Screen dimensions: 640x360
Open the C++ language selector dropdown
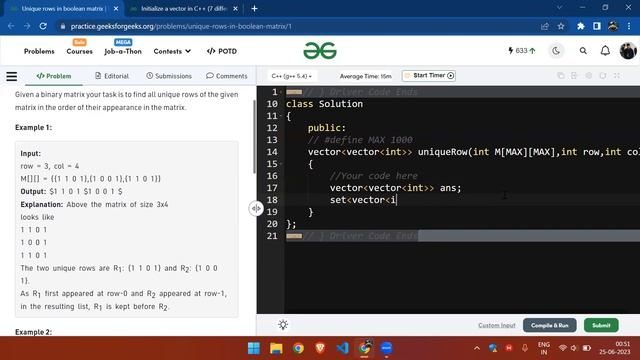[291, 76]
